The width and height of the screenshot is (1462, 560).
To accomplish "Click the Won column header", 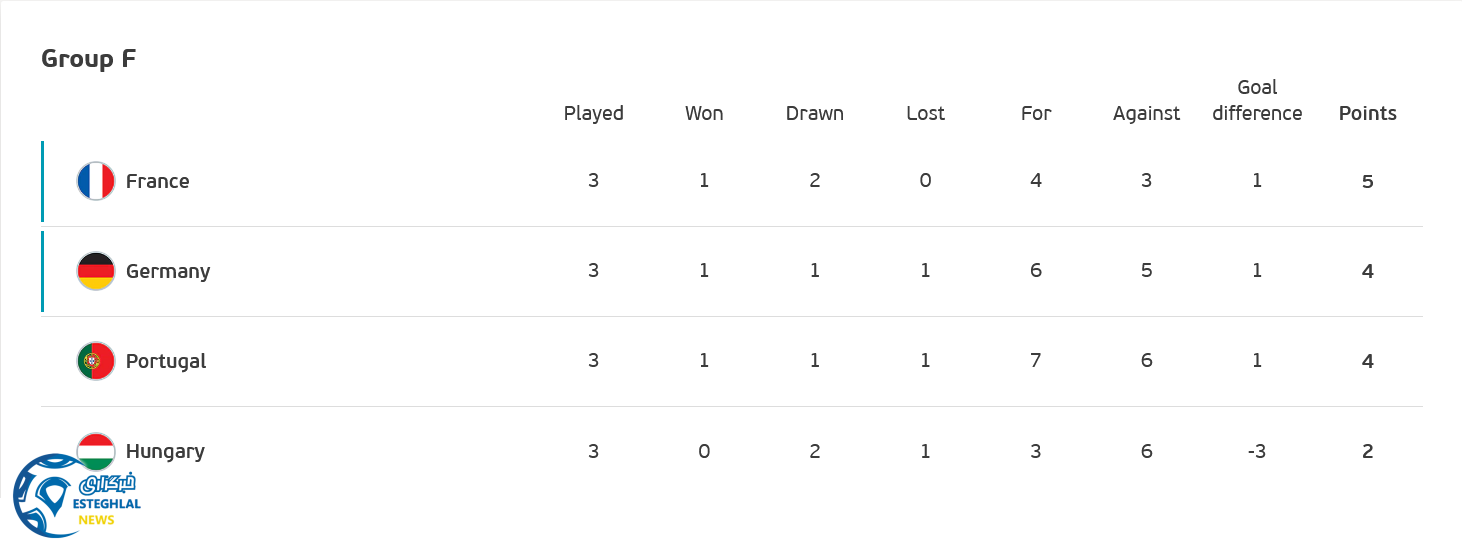I will [704, 113].
